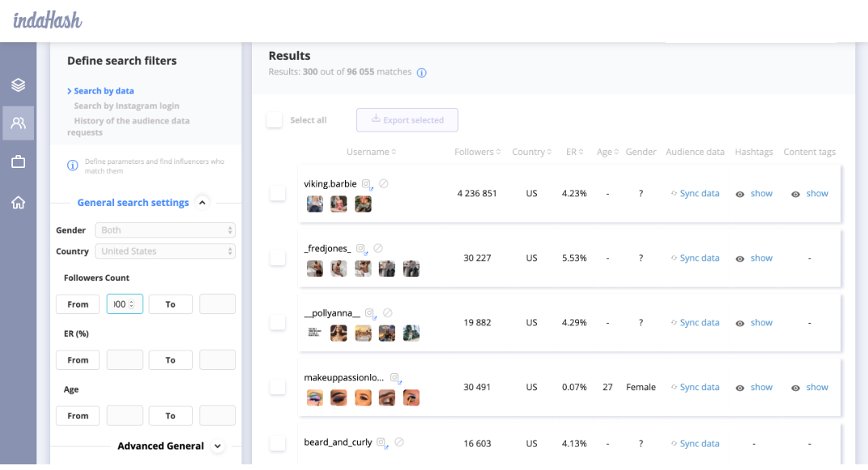Image resolution: width=868 pixels, height=470 pixels.
Task: Click block icon next to _fredjones_
Action: pyautogui.click(x=378, y=248)
